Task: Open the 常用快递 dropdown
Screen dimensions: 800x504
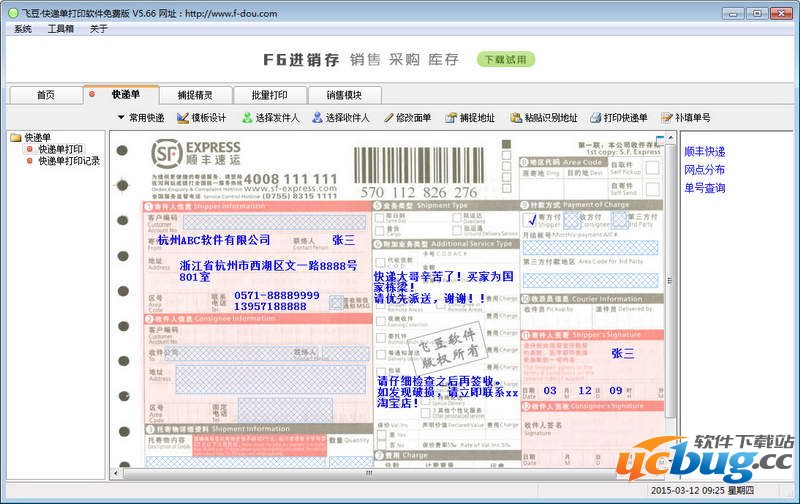Action: click(141, 118)
